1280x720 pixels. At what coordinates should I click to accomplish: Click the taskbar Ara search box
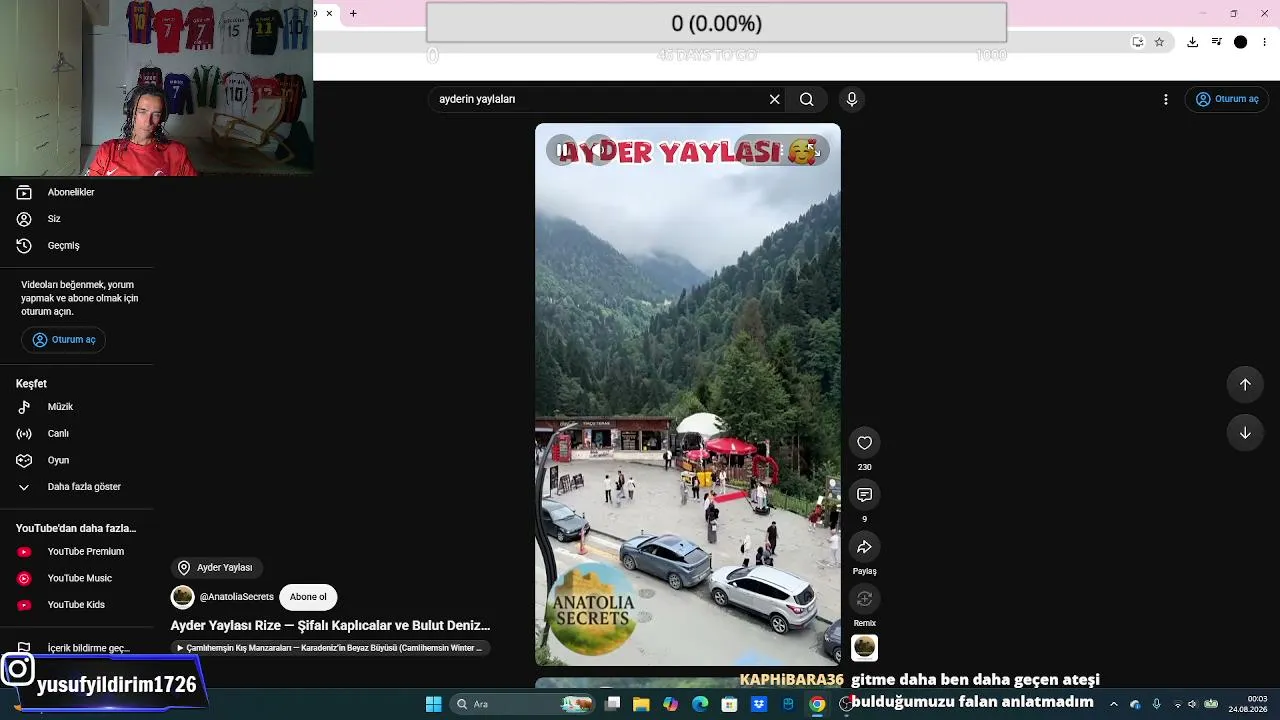click(x=522, y=704)
